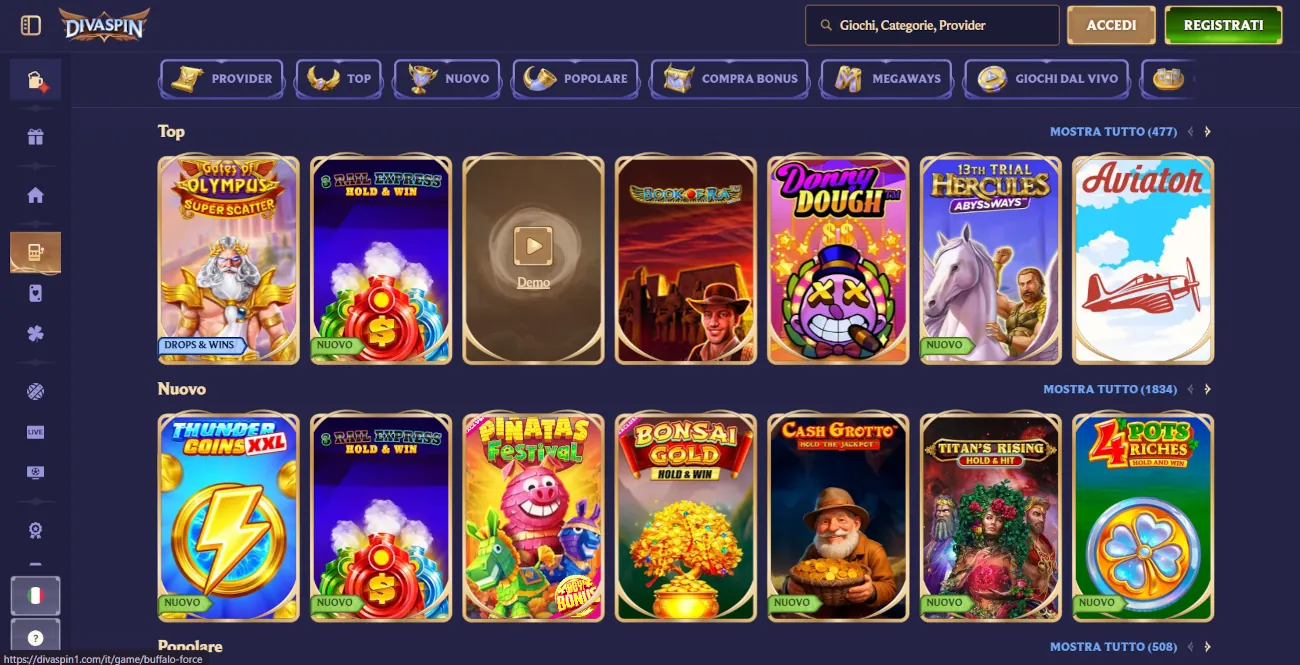Image resolution: width=1300 pixels, height=665 pixels.
Task: Open the Italian flag language selector
Action: (36, 596)
